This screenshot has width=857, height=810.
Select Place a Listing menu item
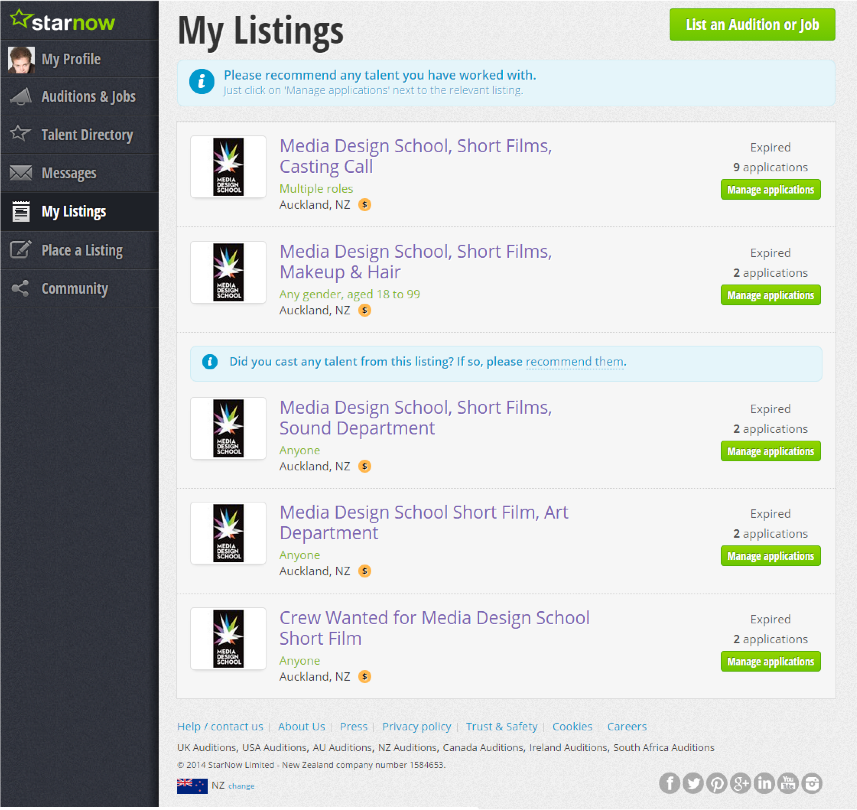click(80, 250)
